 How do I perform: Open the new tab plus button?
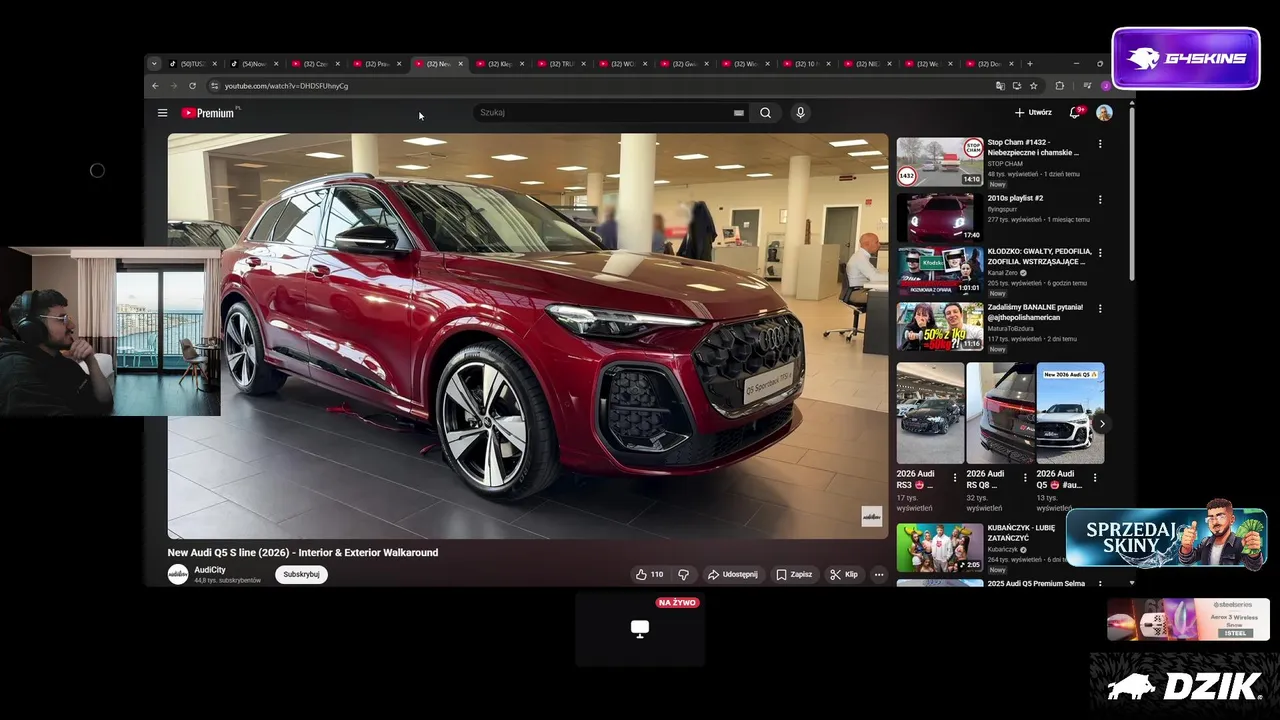1030,64
